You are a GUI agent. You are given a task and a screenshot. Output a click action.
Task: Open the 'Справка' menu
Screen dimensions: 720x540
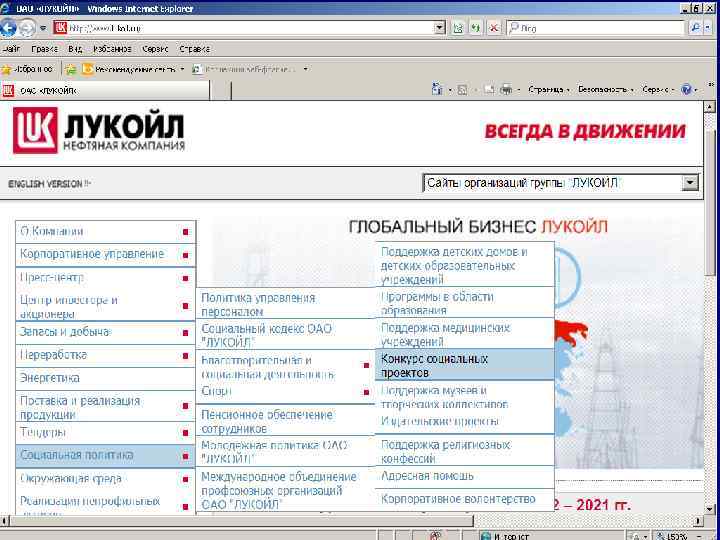pos(195,49)
